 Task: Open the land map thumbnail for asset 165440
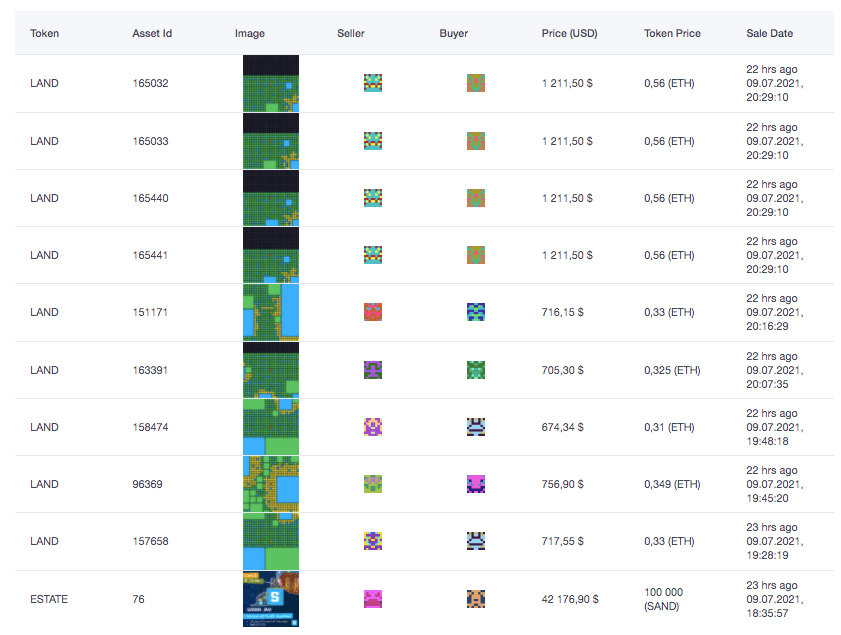tap(270, 198)
